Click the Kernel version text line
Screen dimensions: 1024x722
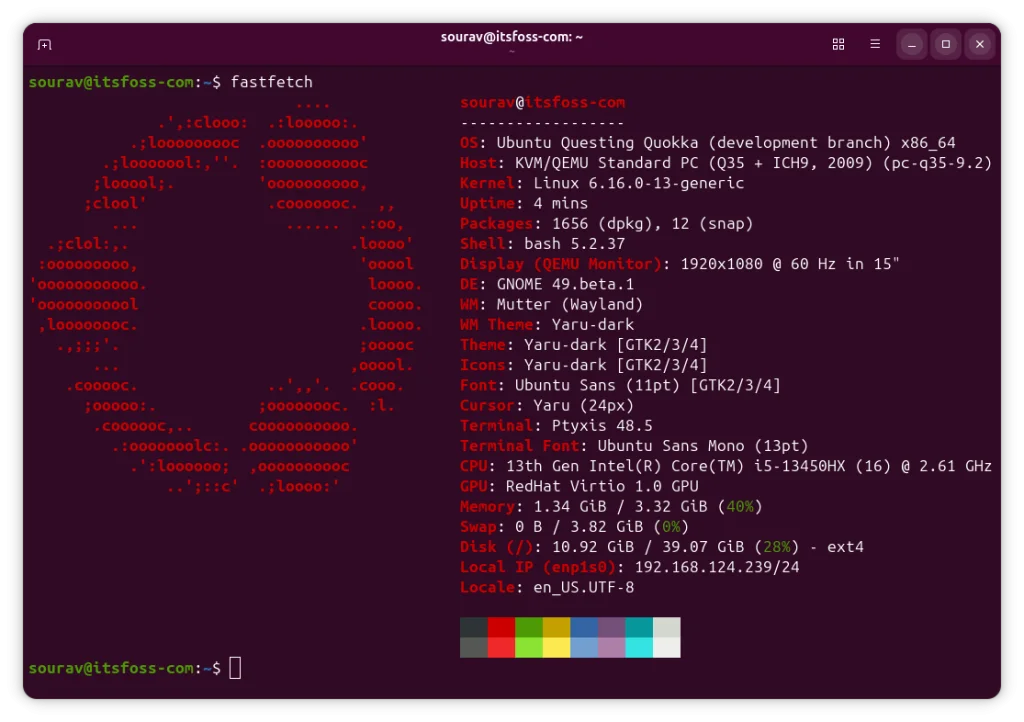point(600,183)
